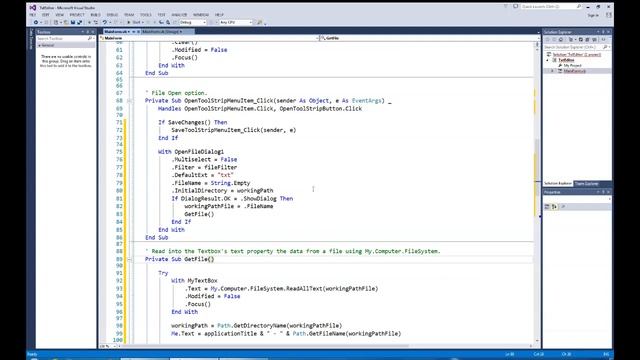Click the notifications flag icon in title bar

(506, 7)
